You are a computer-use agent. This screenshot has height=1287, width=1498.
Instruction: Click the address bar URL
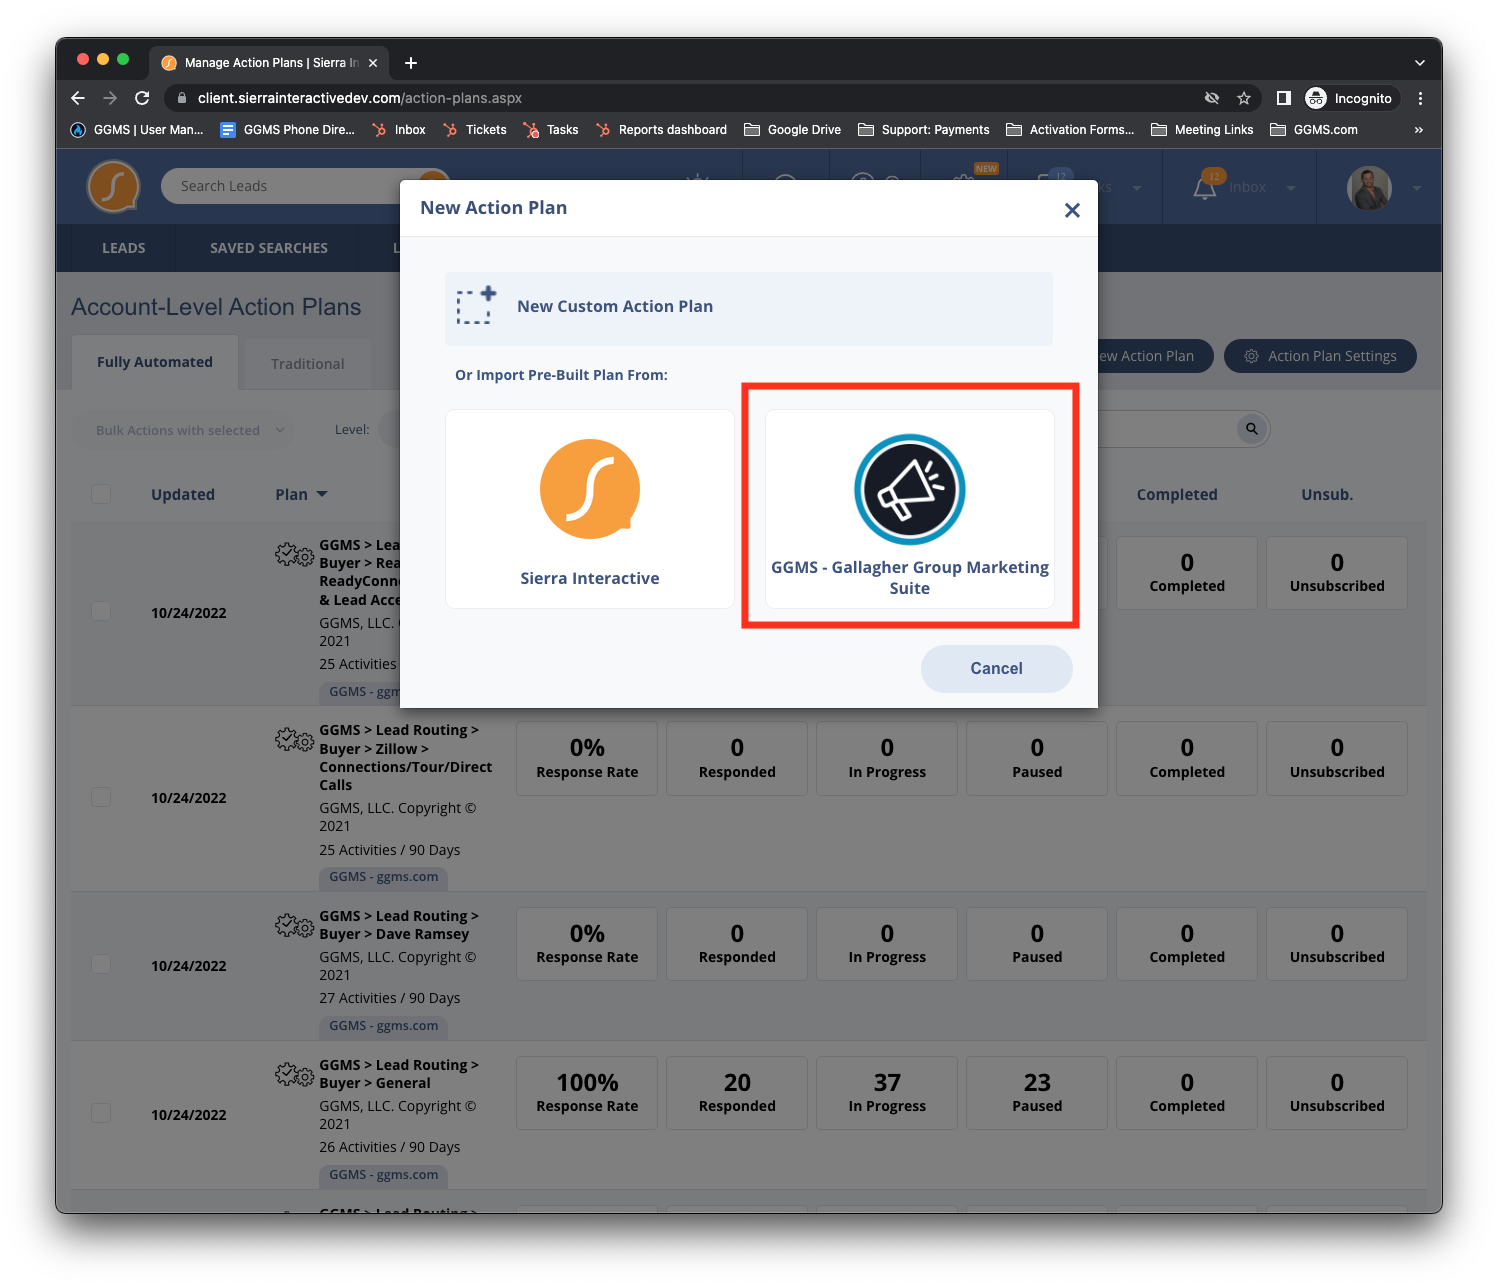coord(360,98)
